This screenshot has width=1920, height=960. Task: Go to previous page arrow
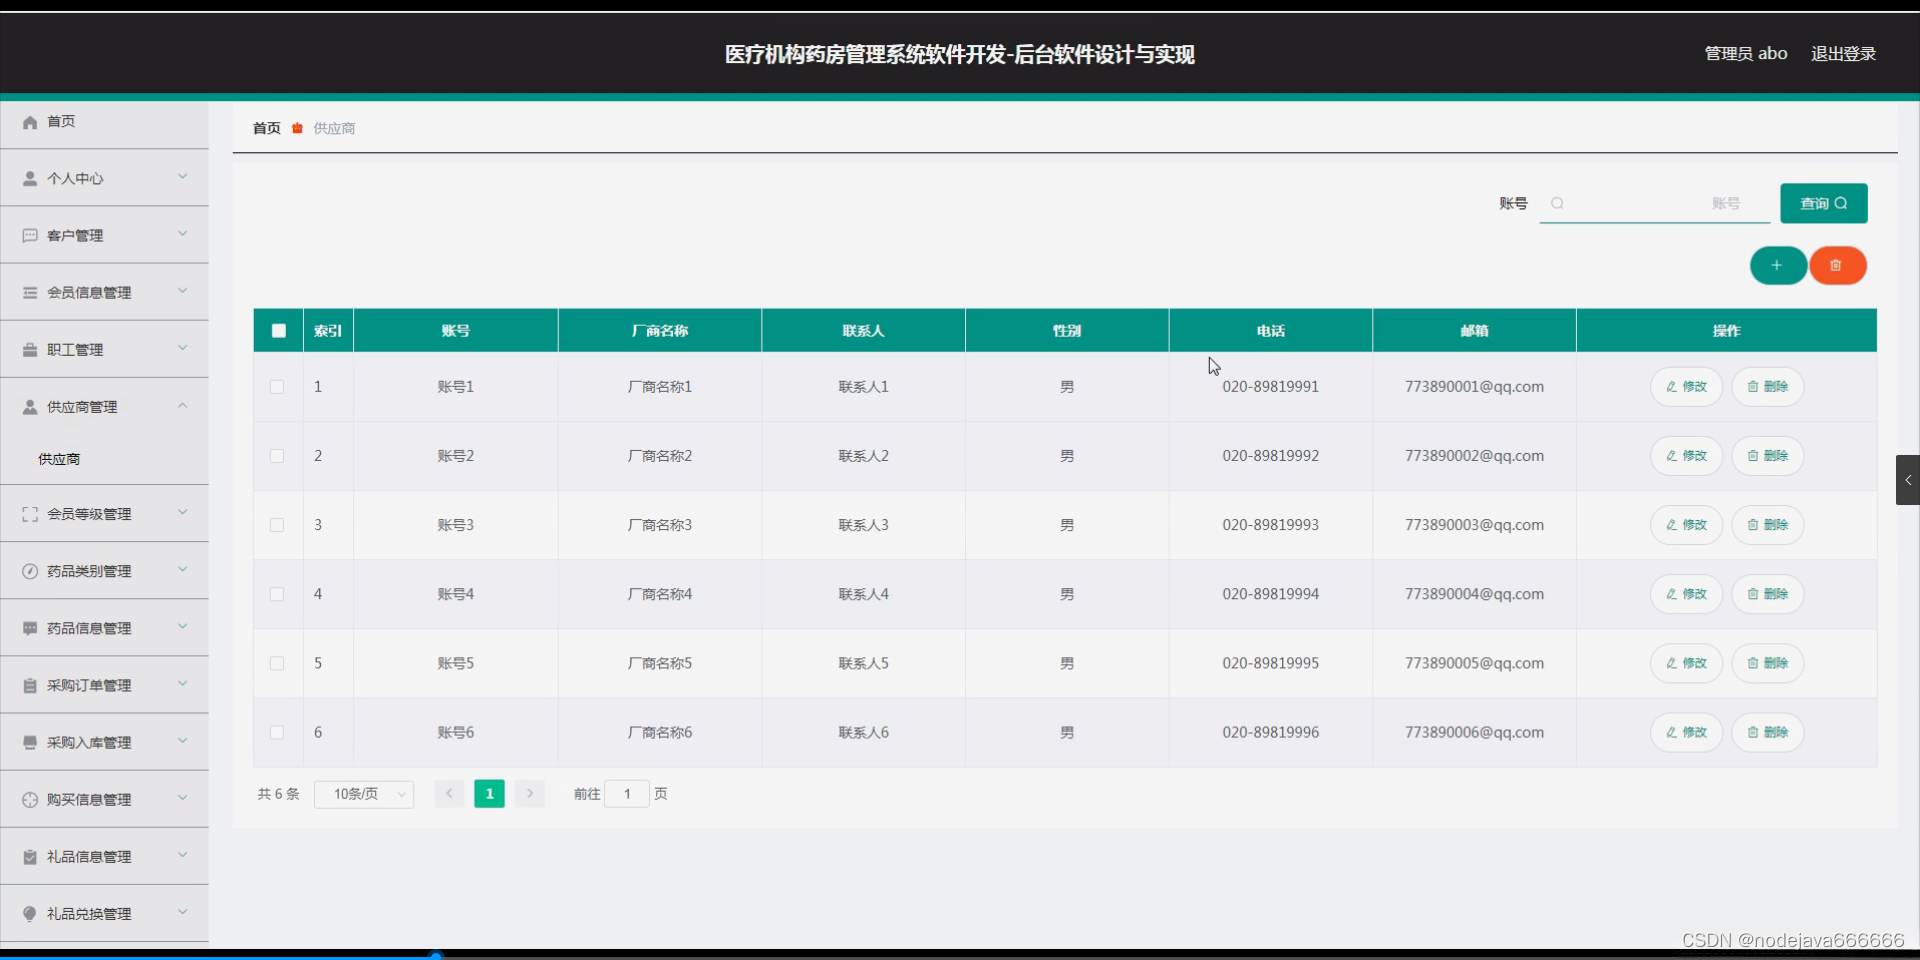pos(449,794)
